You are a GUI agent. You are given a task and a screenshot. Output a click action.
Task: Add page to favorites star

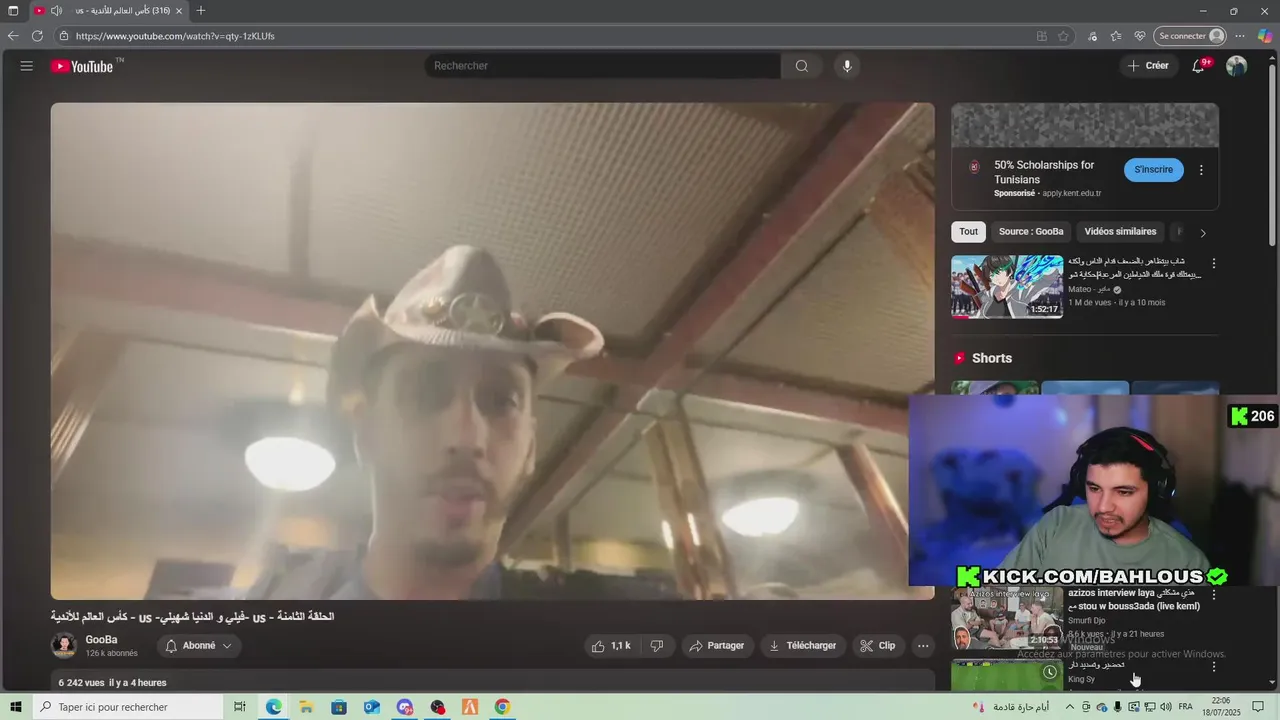[x=1063, y=36]
